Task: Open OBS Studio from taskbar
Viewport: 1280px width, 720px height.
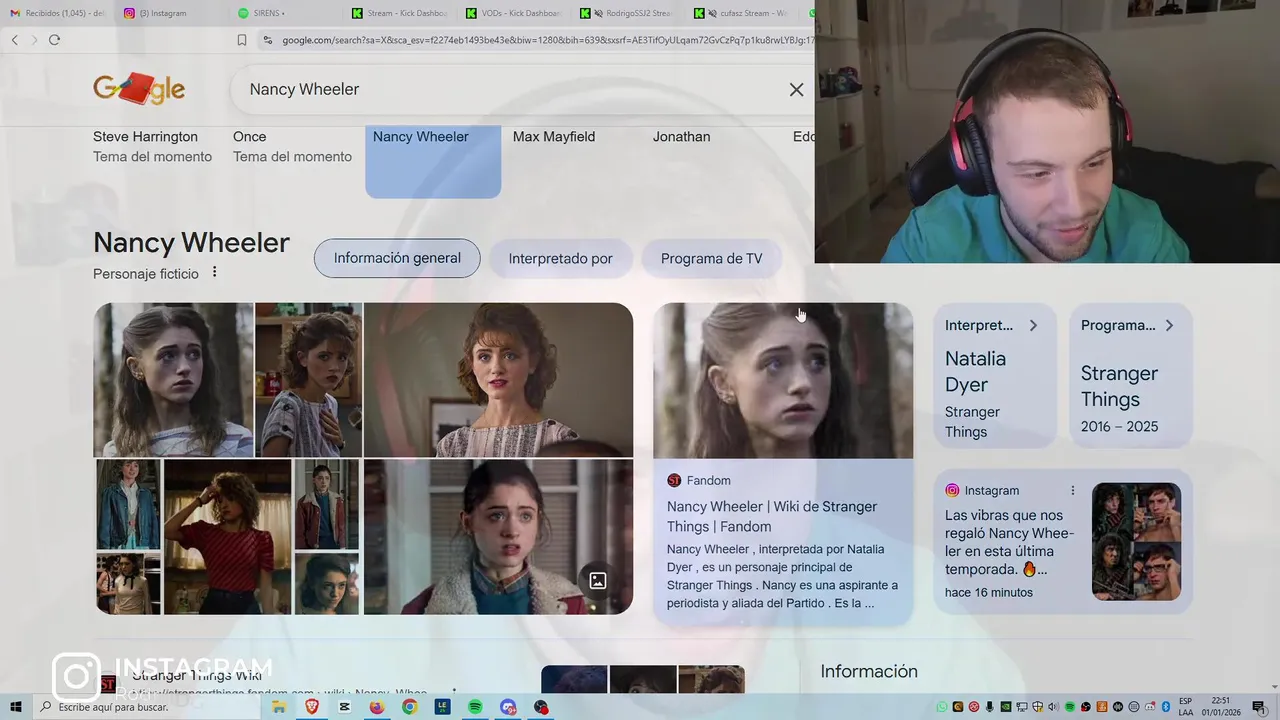Action: click(541, 707)
